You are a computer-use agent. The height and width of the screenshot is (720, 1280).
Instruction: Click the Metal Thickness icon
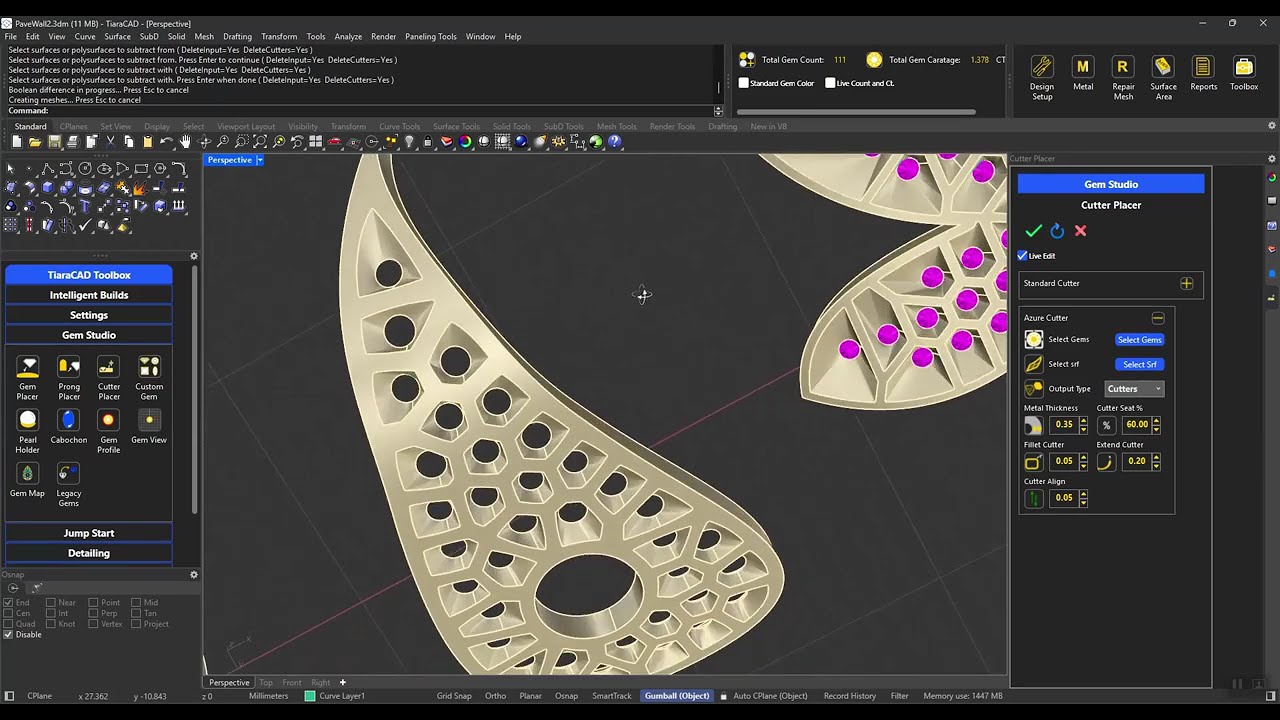coord(1034,425)
